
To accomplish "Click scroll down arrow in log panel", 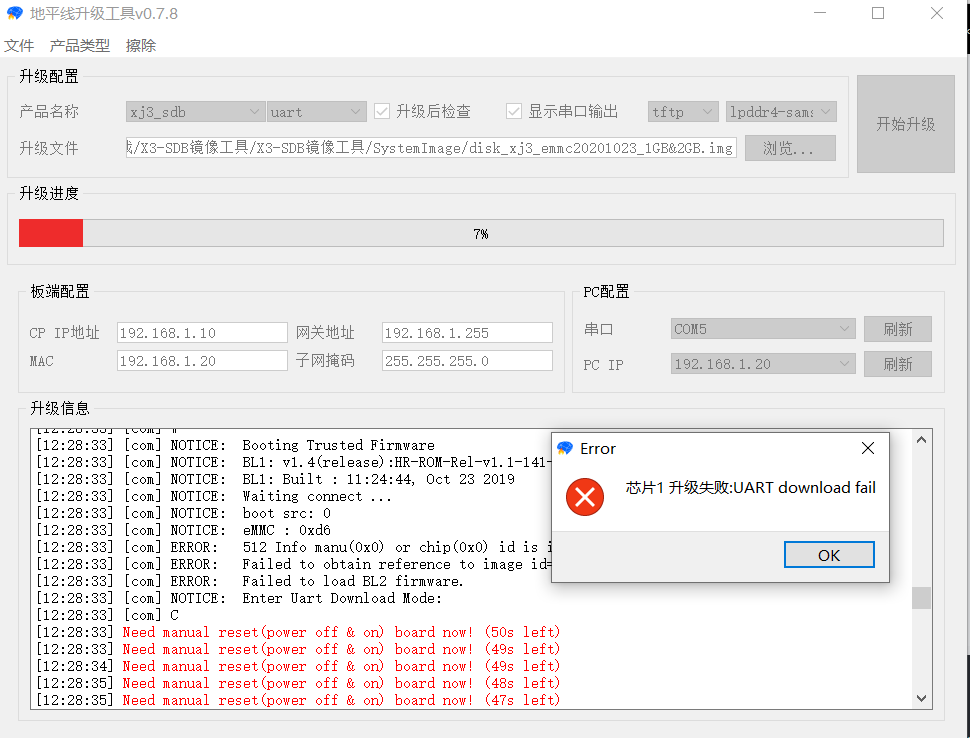I will click(x=921, y=697).
